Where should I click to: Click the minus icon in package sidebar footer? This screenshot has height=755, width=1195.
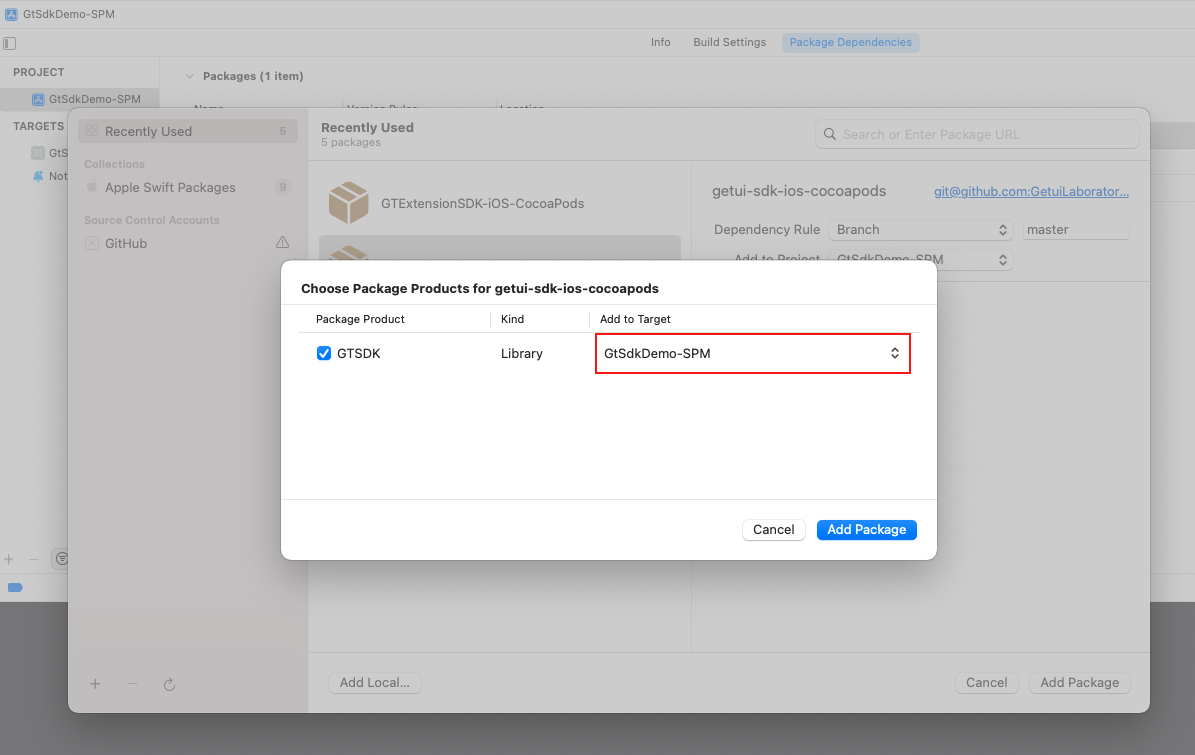tap(132, 684)
